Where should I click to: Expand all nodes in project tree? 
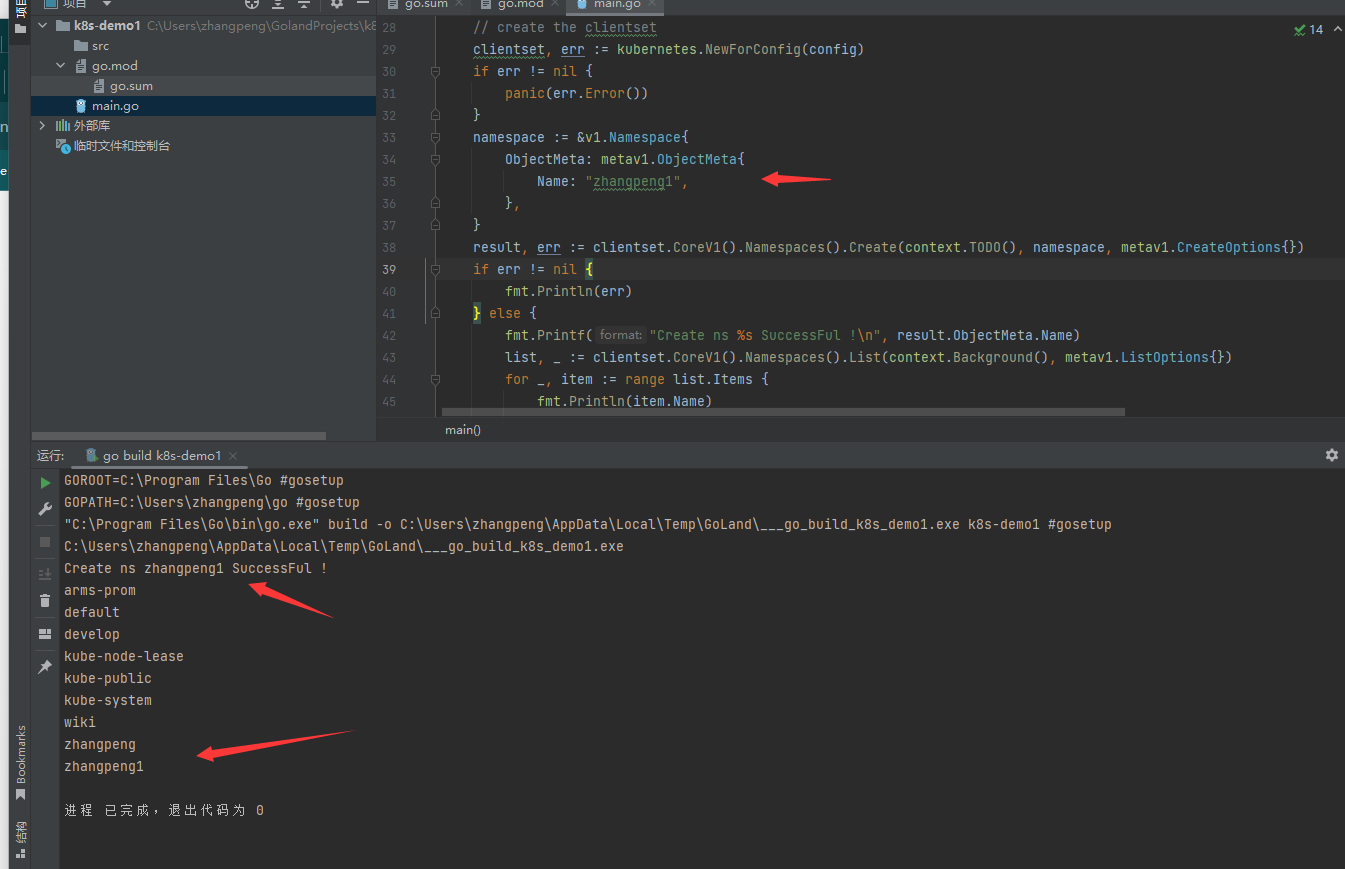278,4
